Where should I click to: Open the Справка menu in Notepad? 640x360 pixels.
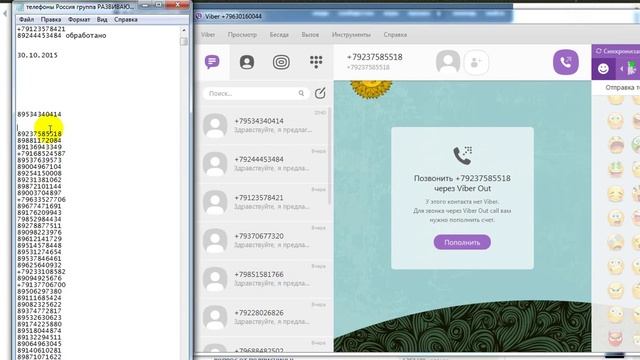tap(126, 19)
